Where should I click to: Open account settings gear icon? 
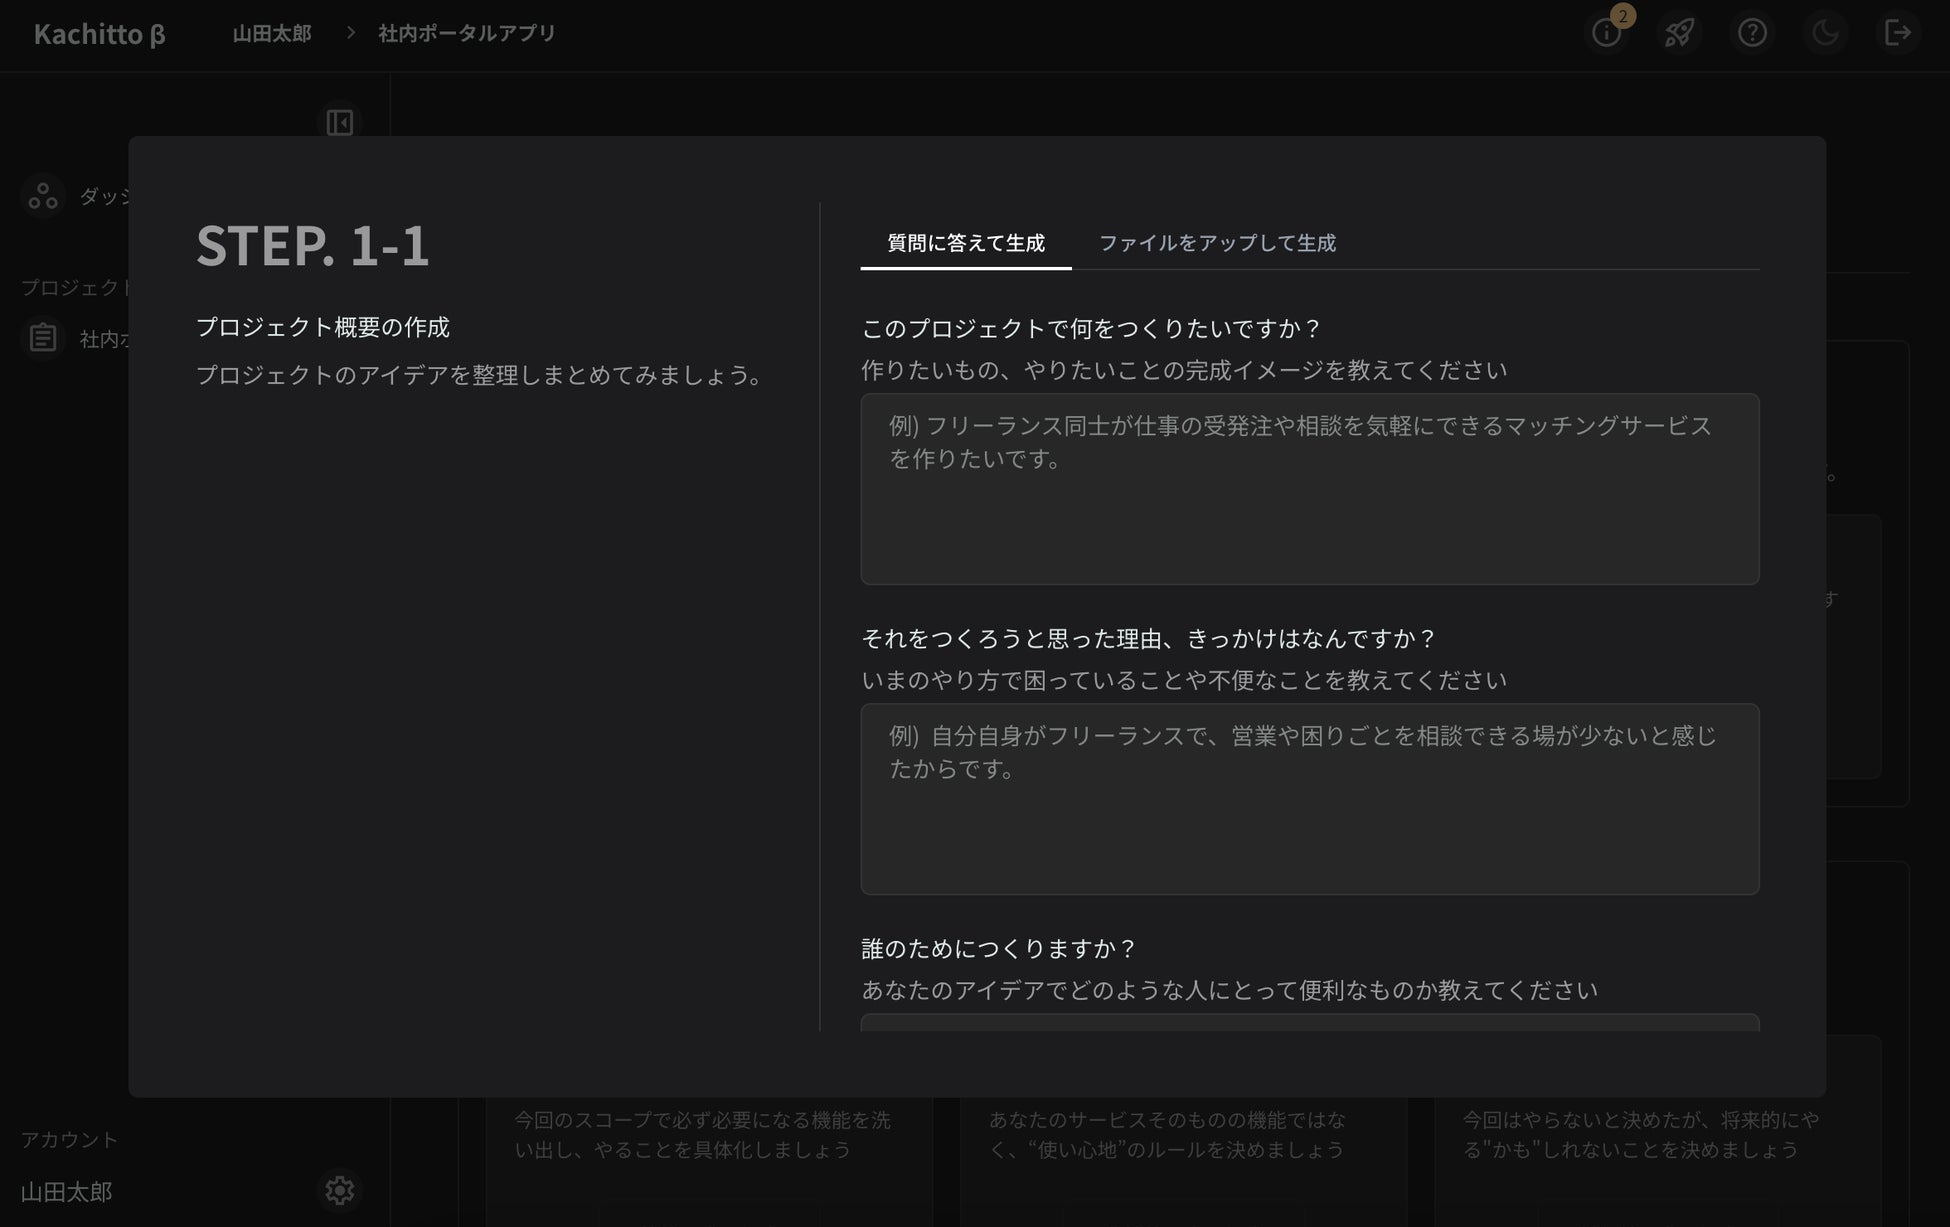[x=339, y=1190]
